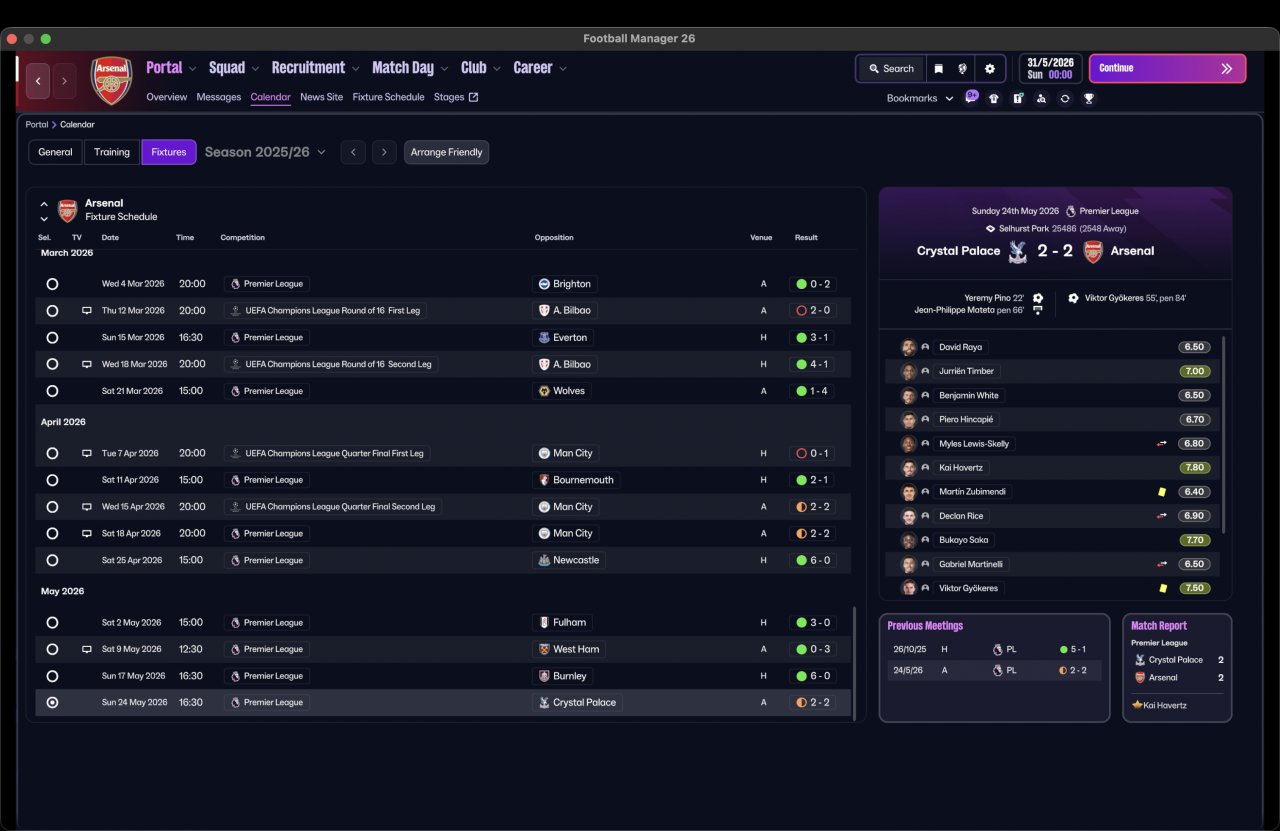Click Declan Rice's substitution arrow icon

click(1162, 516)
